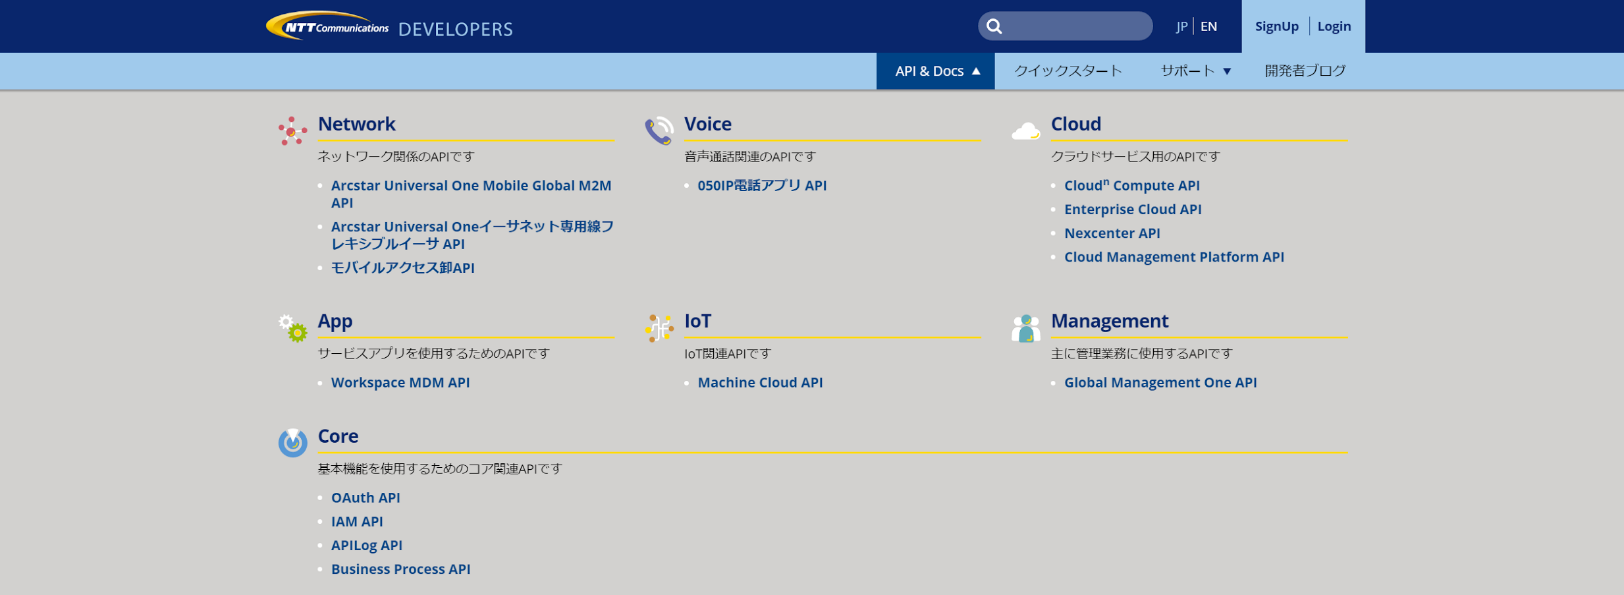Click the Voice category phone icon

click(659, 131)
